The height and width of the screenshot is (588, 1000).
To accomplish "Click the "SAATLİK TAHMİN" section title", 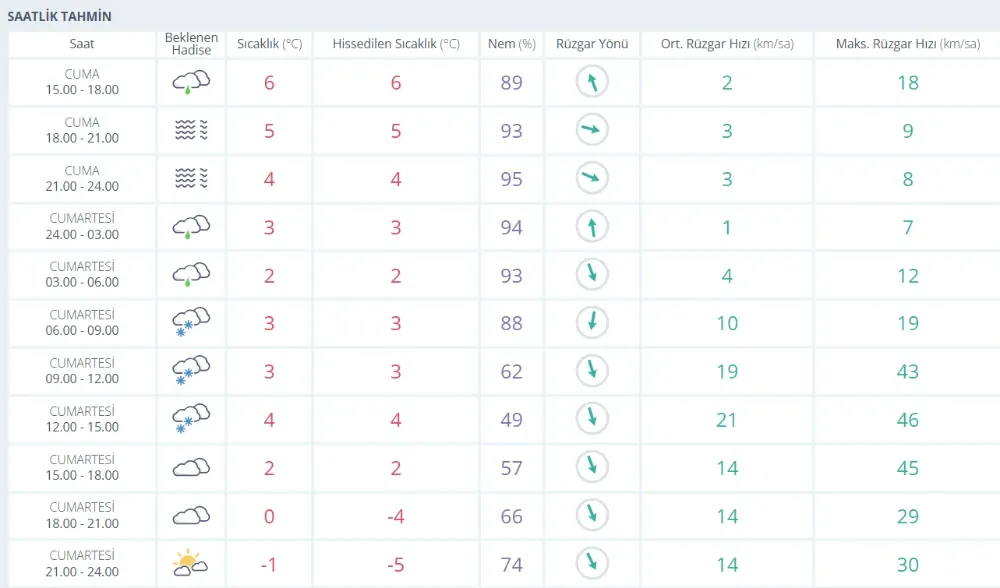I will tap(60, 17).
